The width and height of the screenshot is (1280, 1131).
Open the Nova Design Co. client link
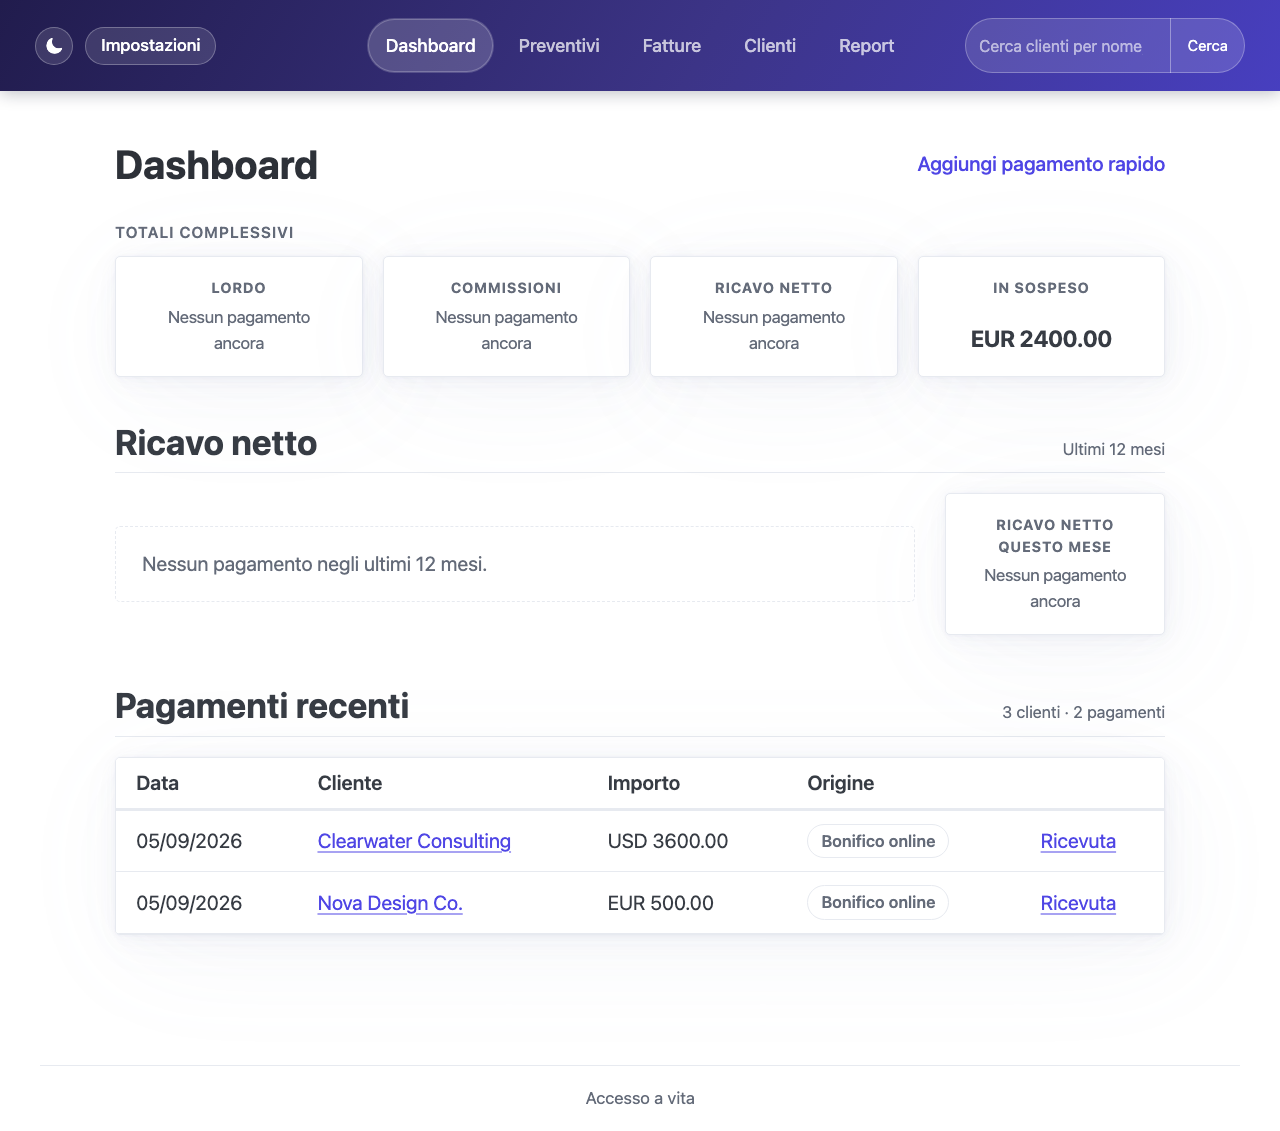click(x=390, y=903)
